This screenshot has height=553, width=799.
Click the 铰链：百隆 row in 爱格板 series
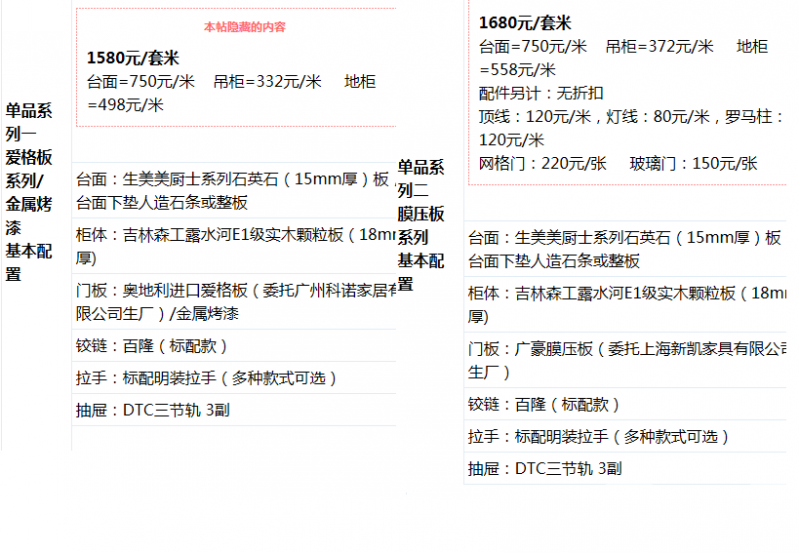(x=153, y=347)
